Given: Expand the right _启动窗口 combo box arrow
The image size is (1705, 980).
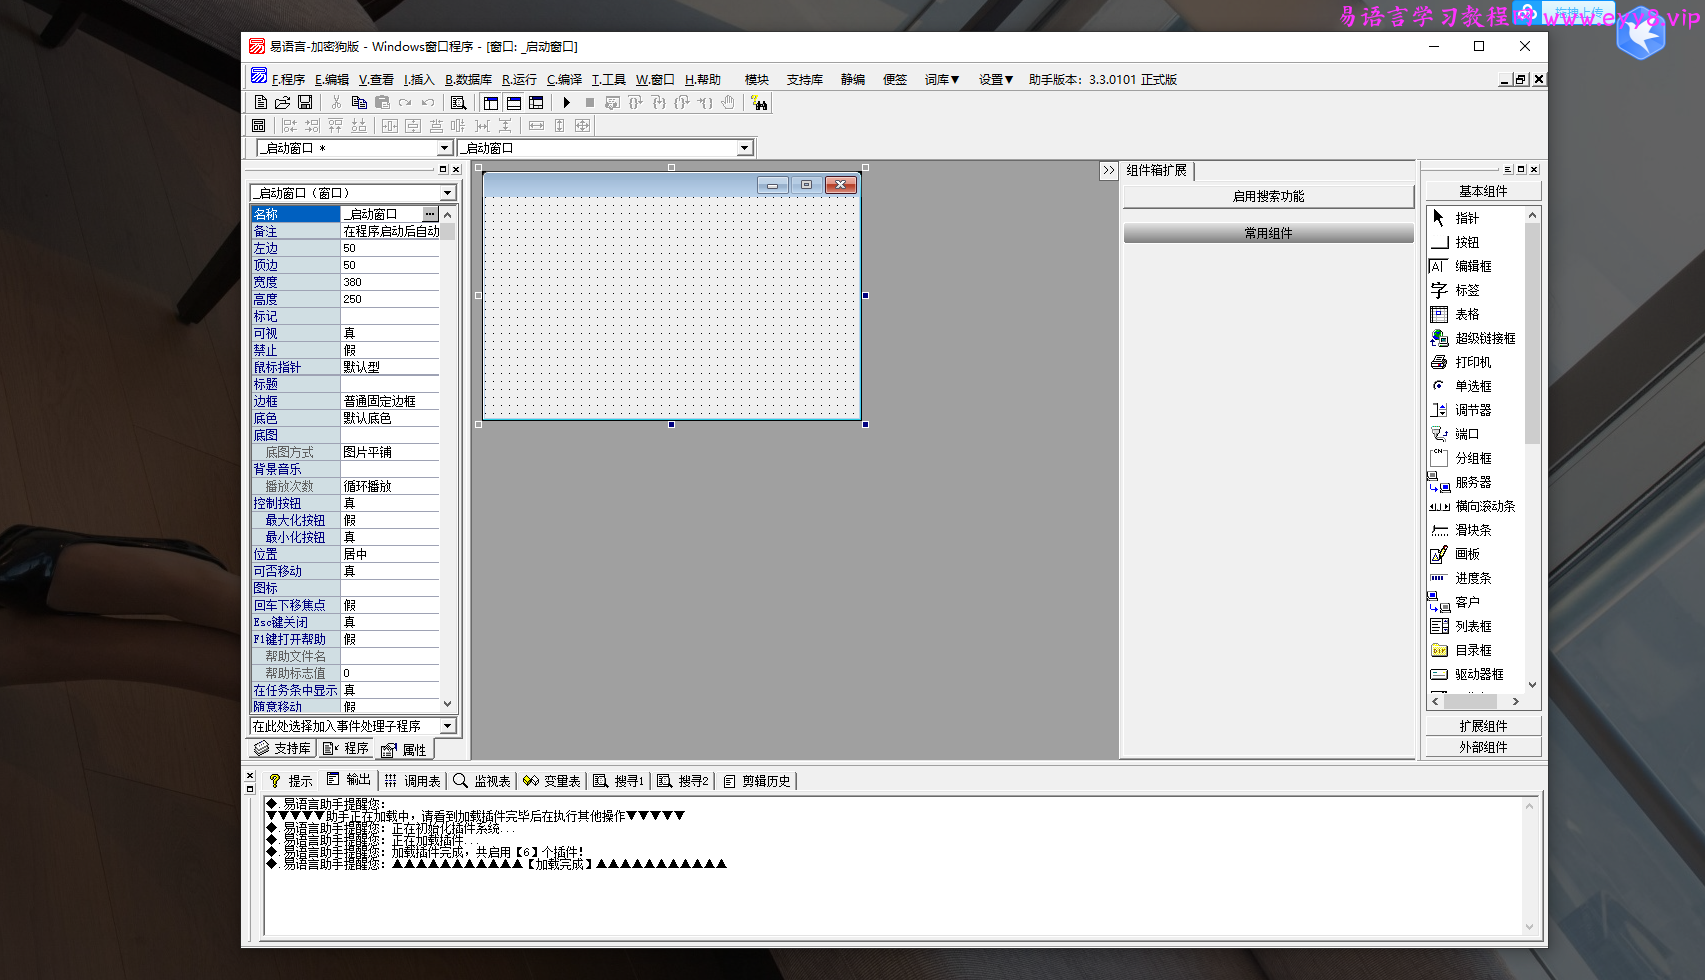Looking at the screenshot, I should click(744, 148).
